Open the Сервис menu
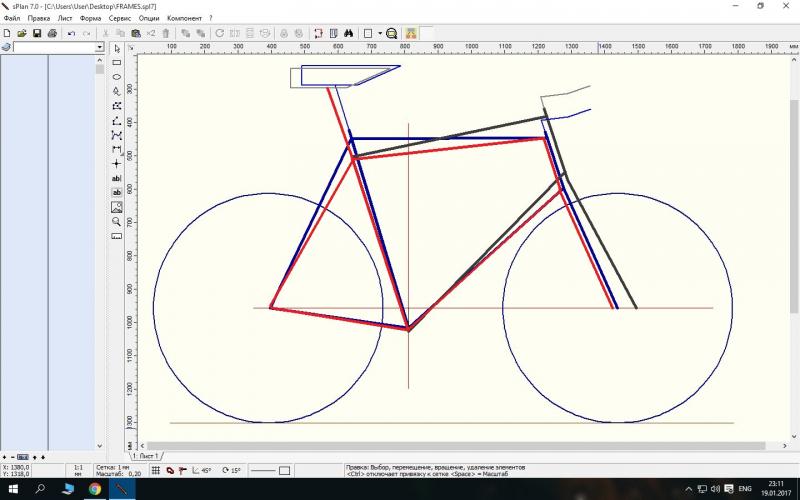The image size is (800, 500). [x=120, y=18]
